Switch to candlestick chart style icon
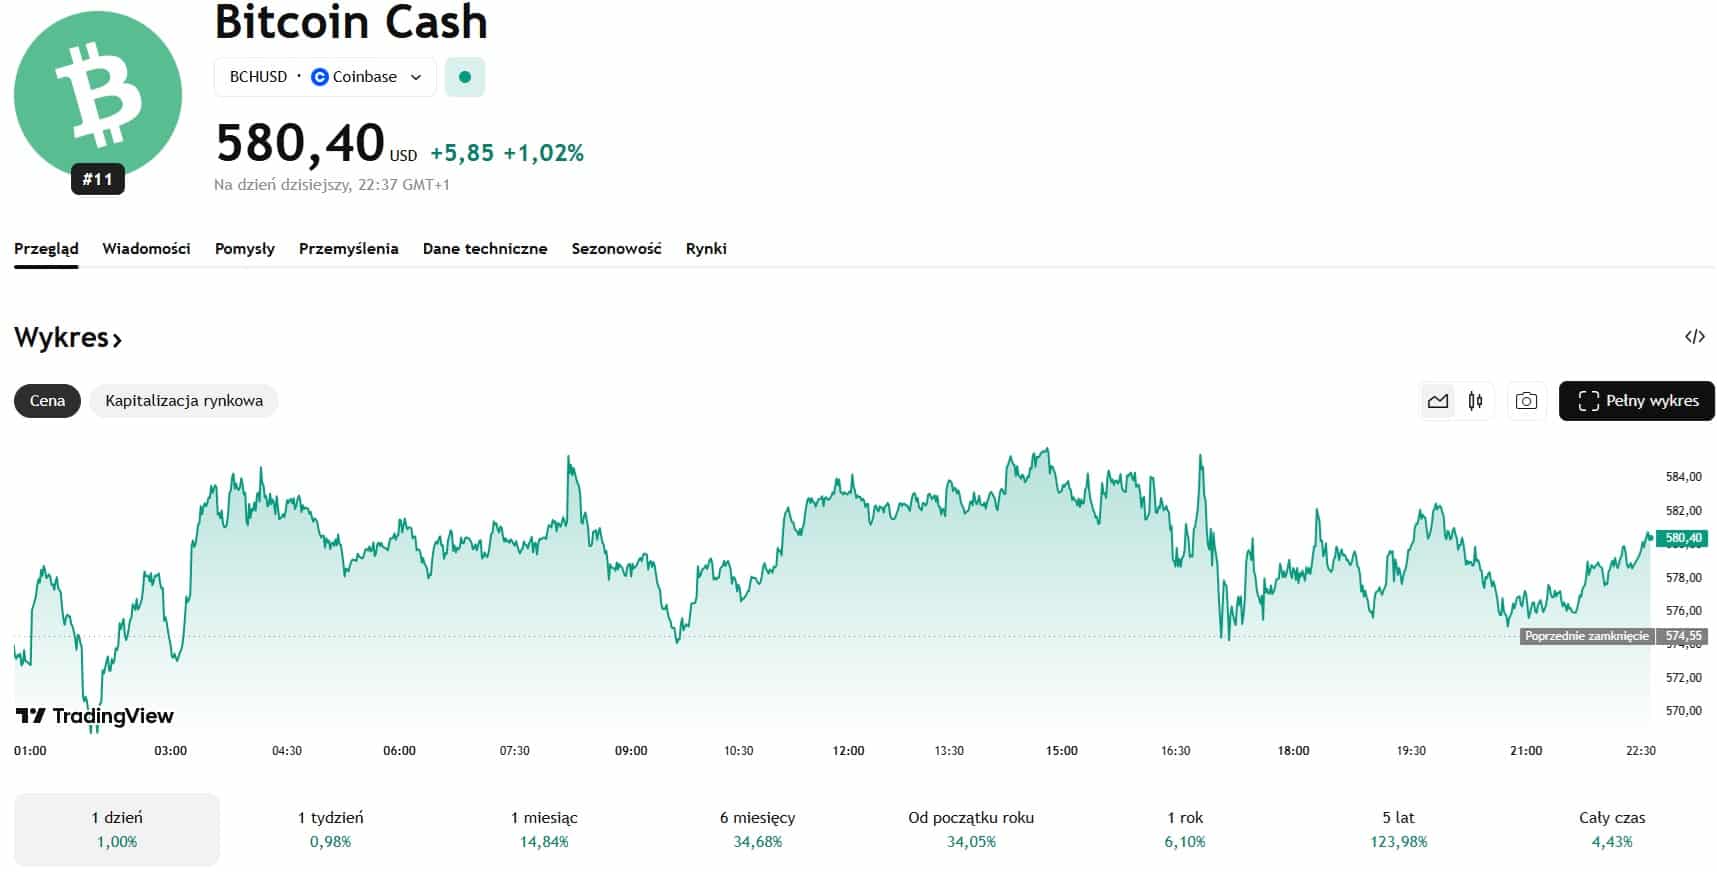Viewport: 1717px width, 872px height. tap(1476, 401)
